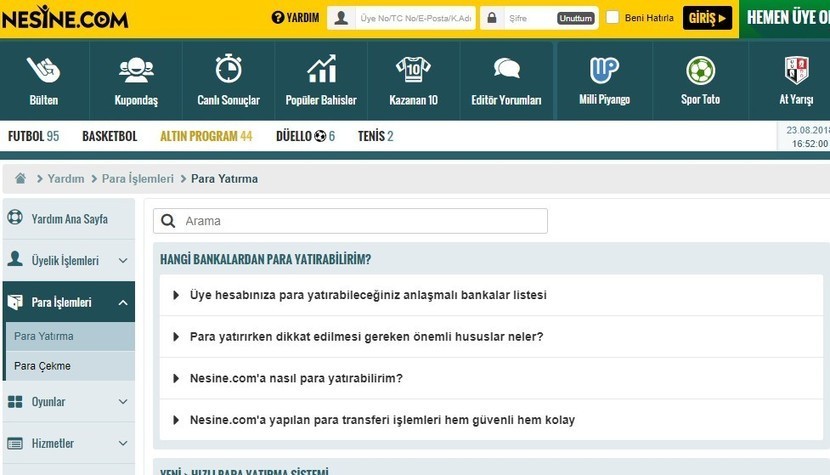
Task: Click the GİRİŞ login button
Action: tap(707, 18)
